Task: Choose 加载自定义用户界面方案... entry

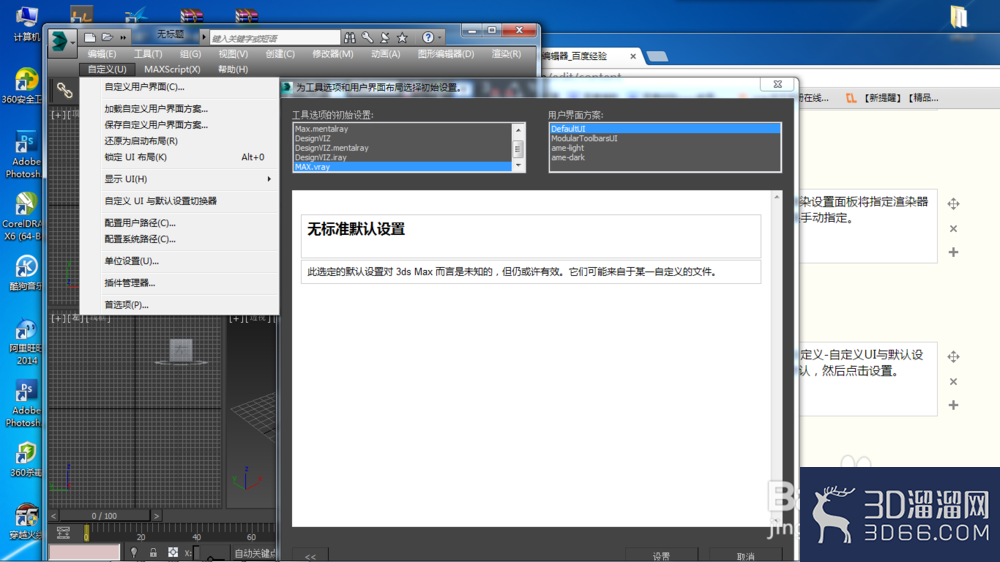Action: (x=180, y=108)
